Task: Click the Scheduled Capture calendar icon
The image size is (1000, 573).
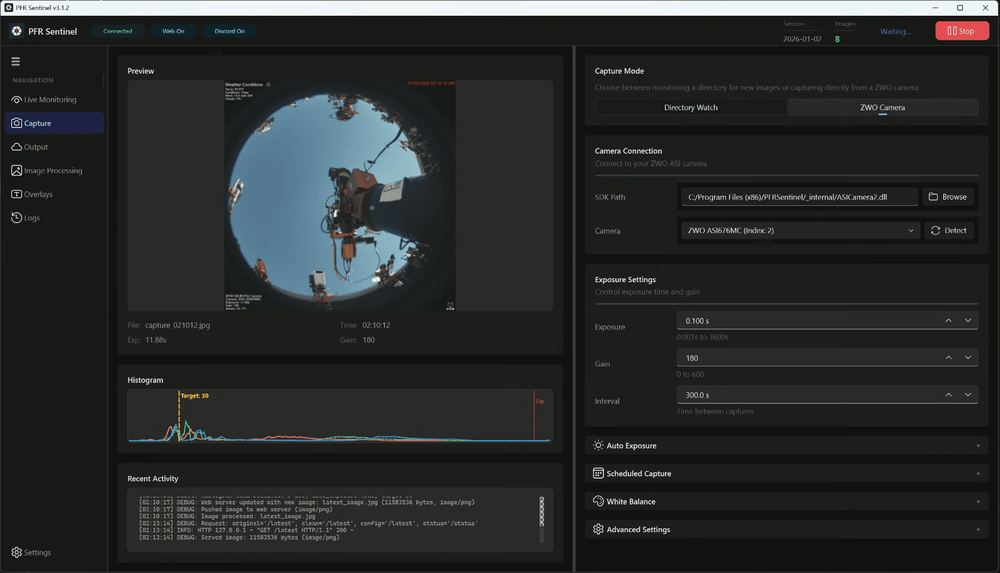Action: click(598, 473)
